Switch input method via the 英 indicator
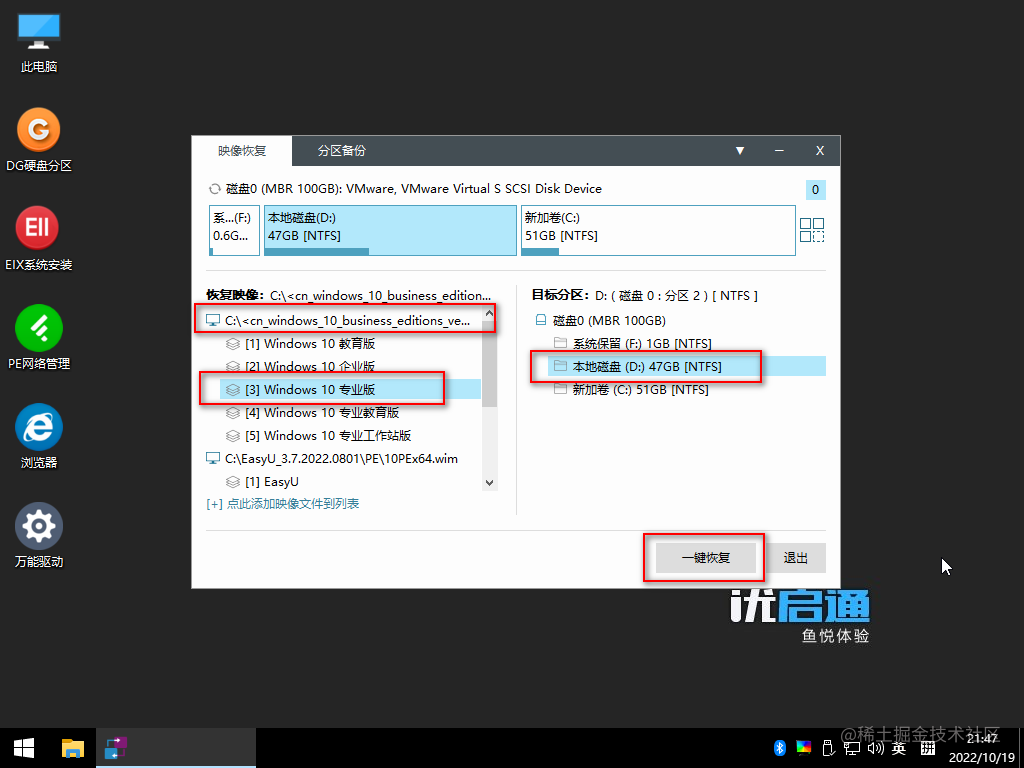 coord(899,747)
